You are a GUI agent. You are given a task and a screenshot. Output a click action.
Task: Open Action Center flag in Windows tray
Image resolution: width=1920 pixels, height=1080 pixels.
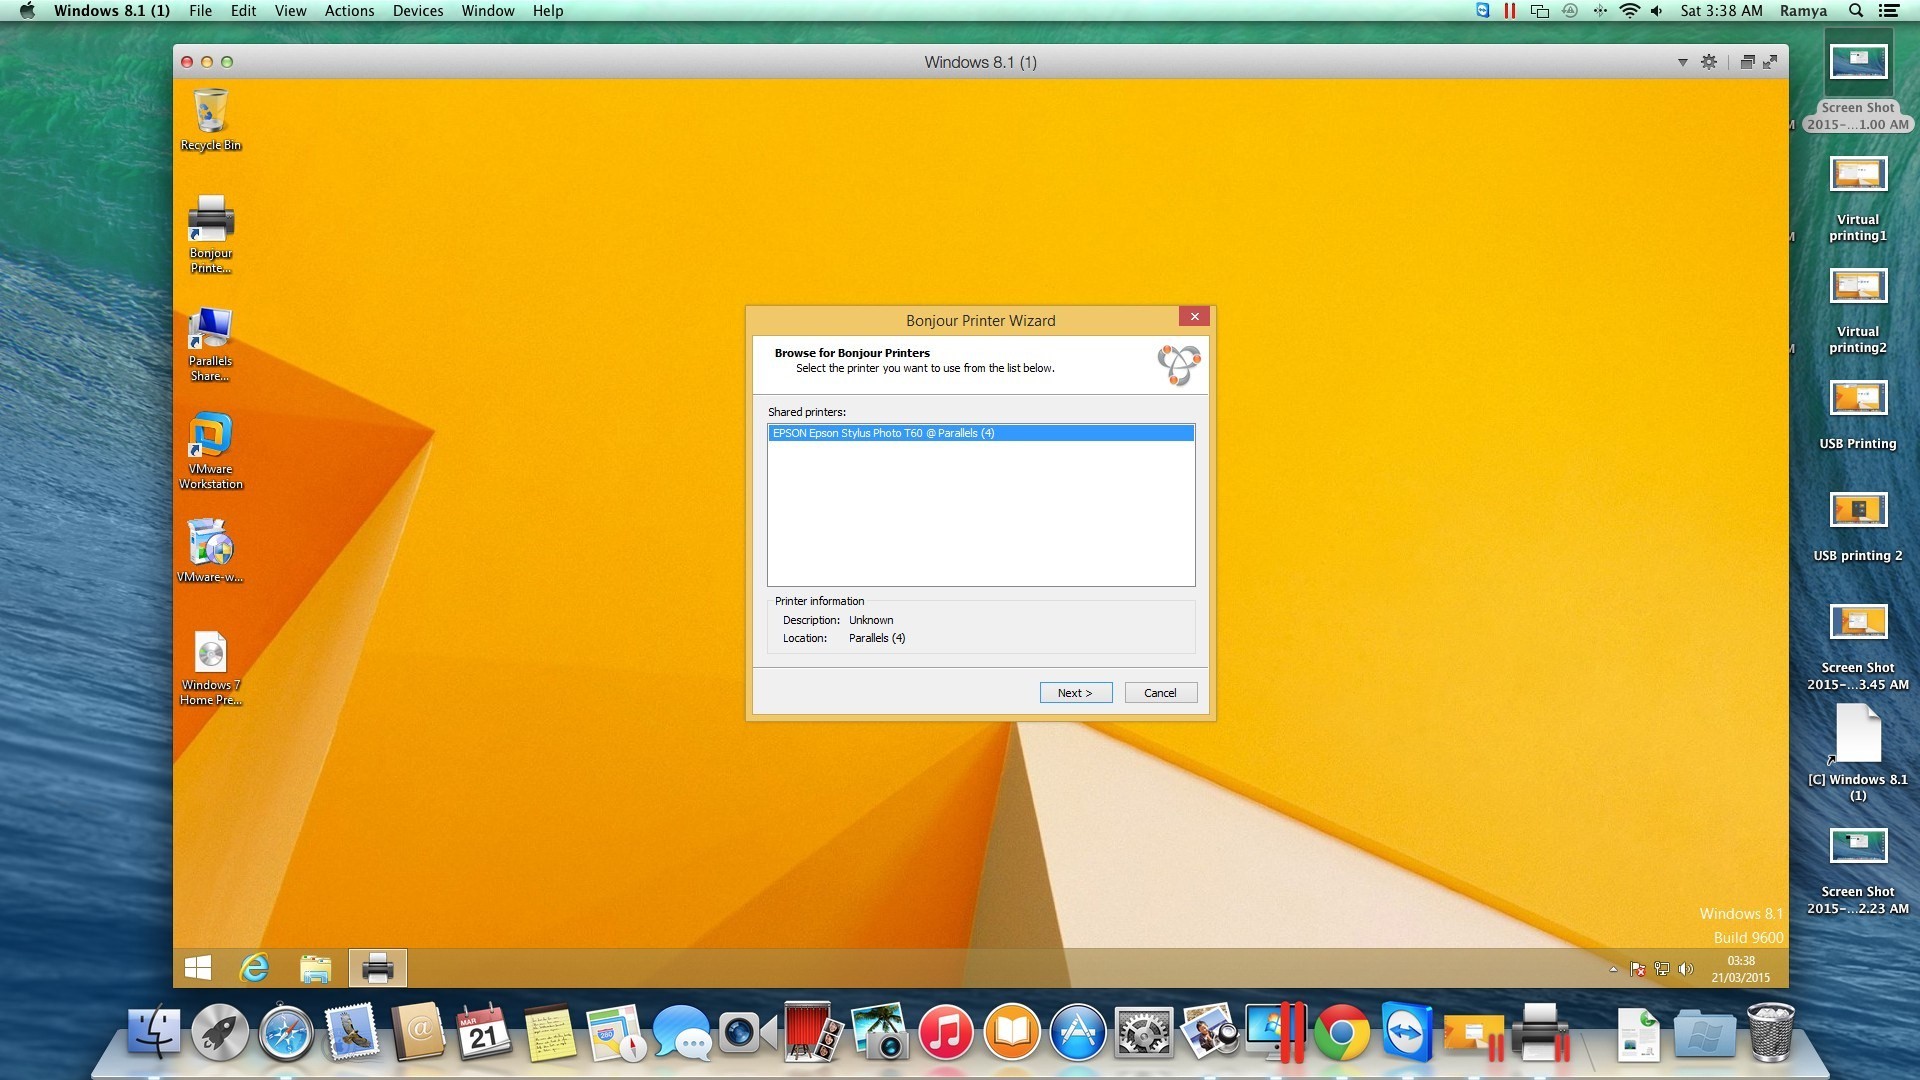pyautogui.click(x=1638, y=969)
